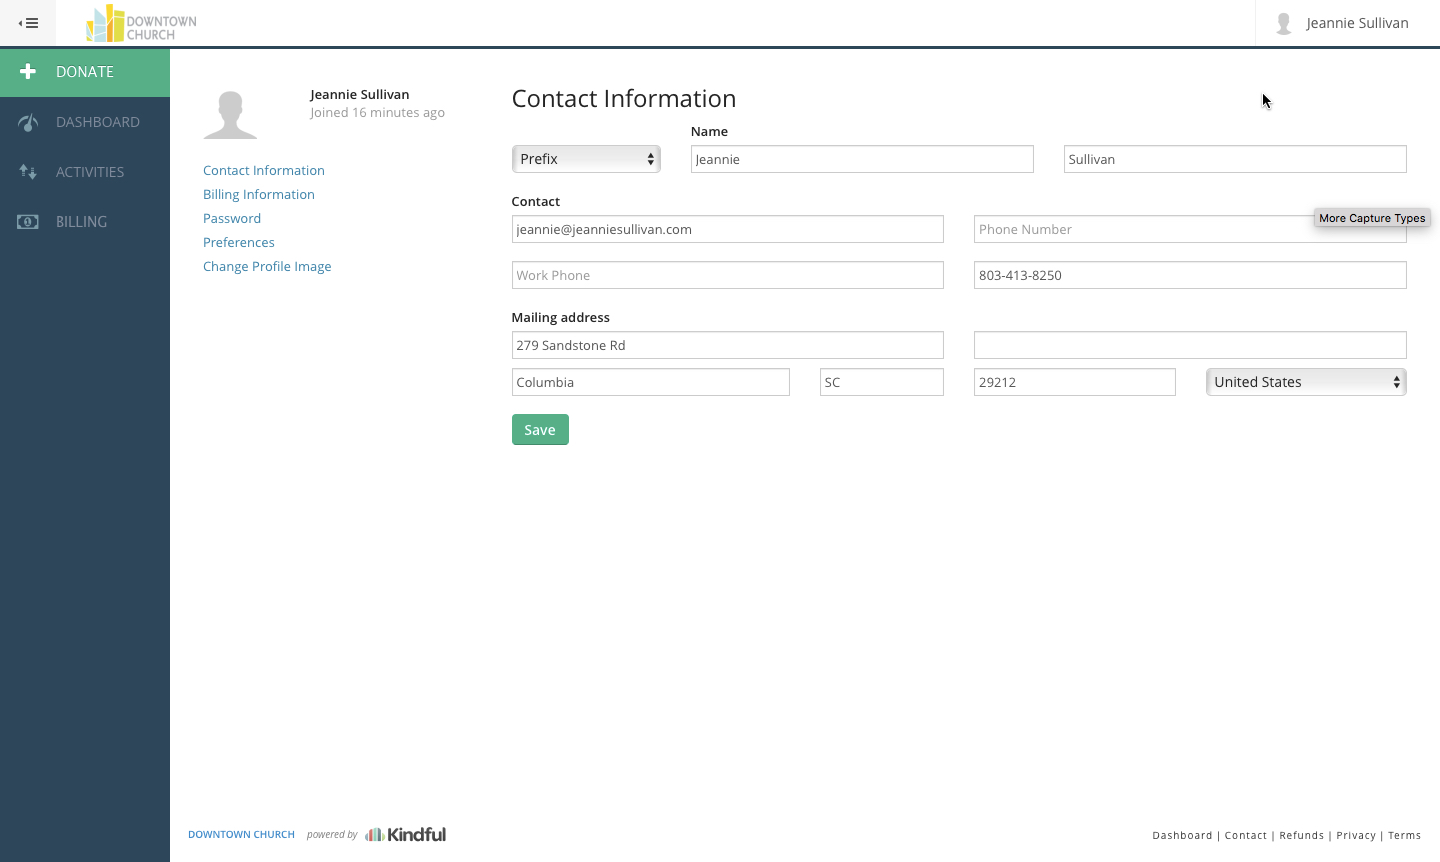Screen dimensions: 1440x862
Task: Click the first name field Jeannie
Action: (862, 159)
